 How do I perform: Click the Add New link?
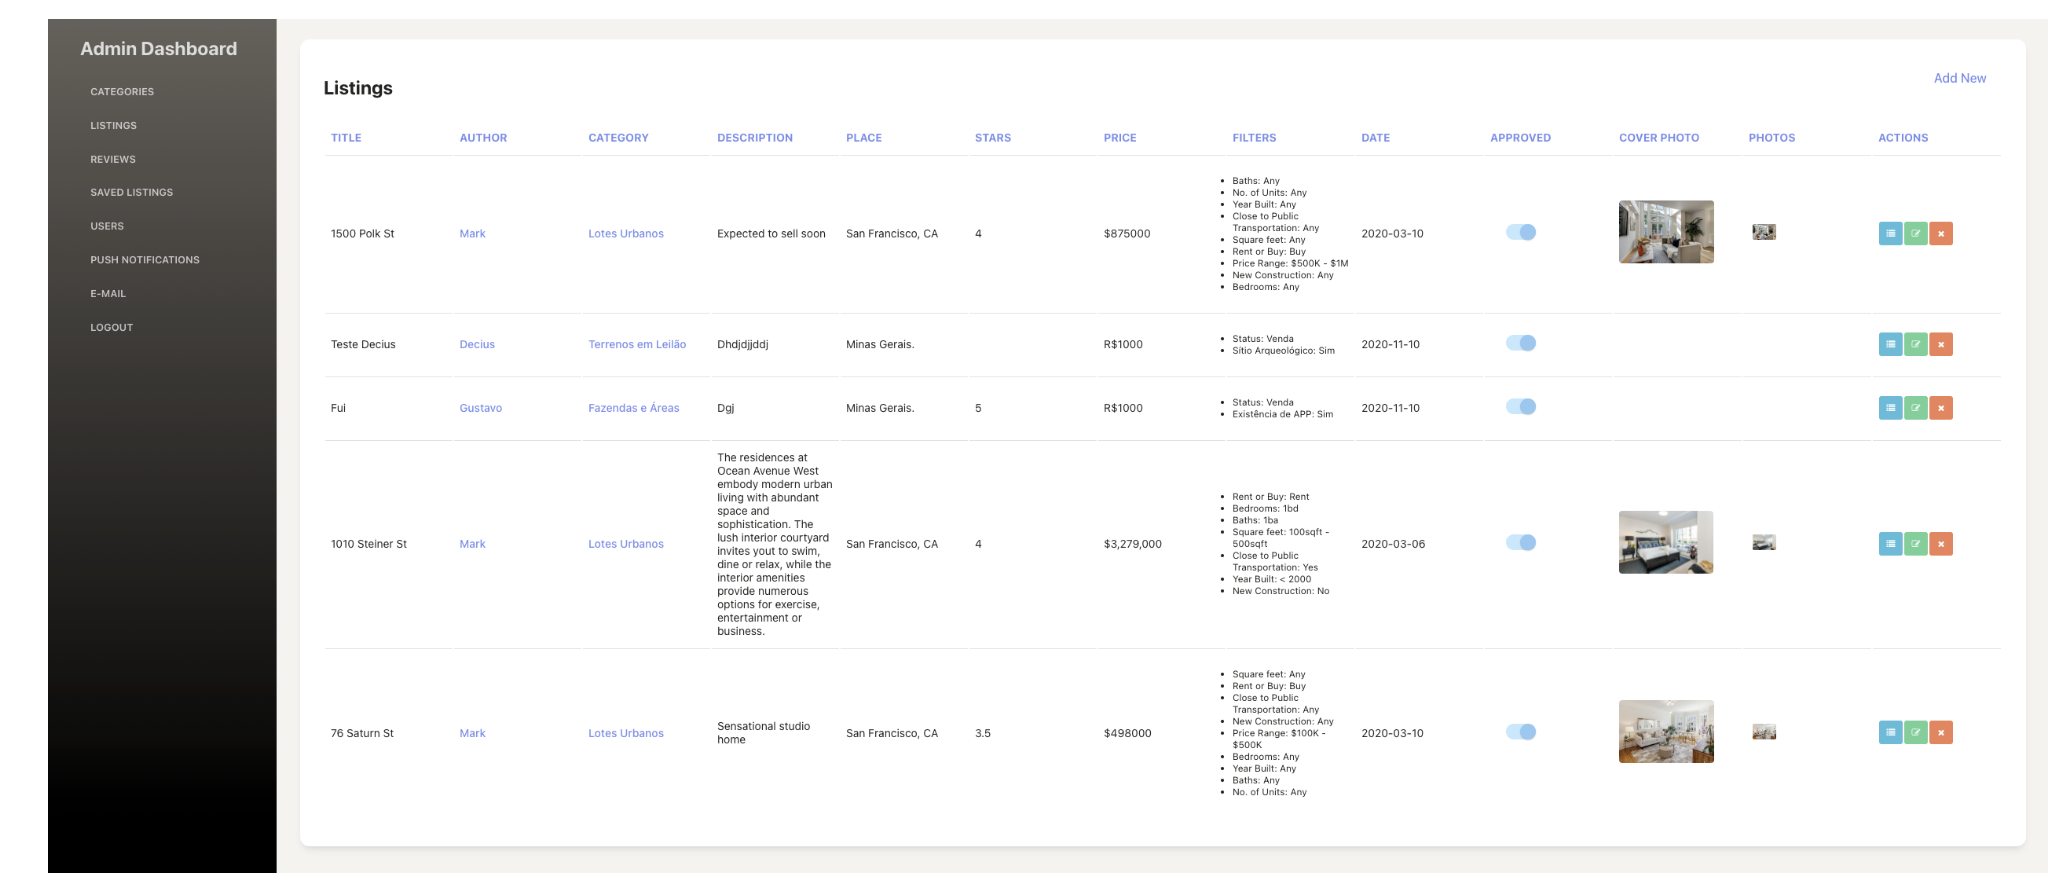[1959, 78]
